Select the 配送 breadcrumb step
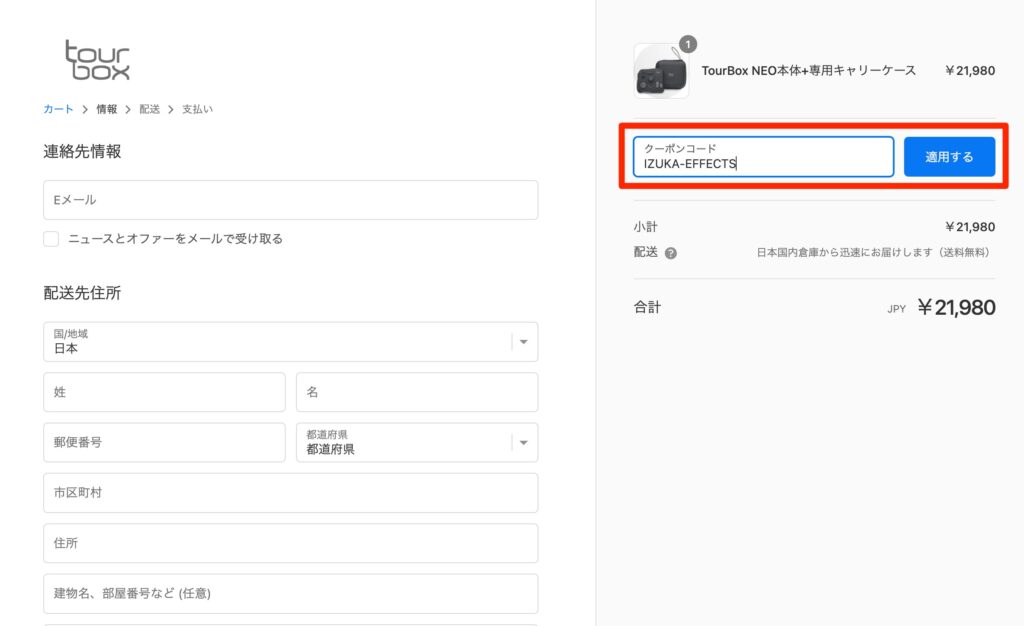This screenshot has height=626, width=1024. pyautogui.click(x=150, y=109)
